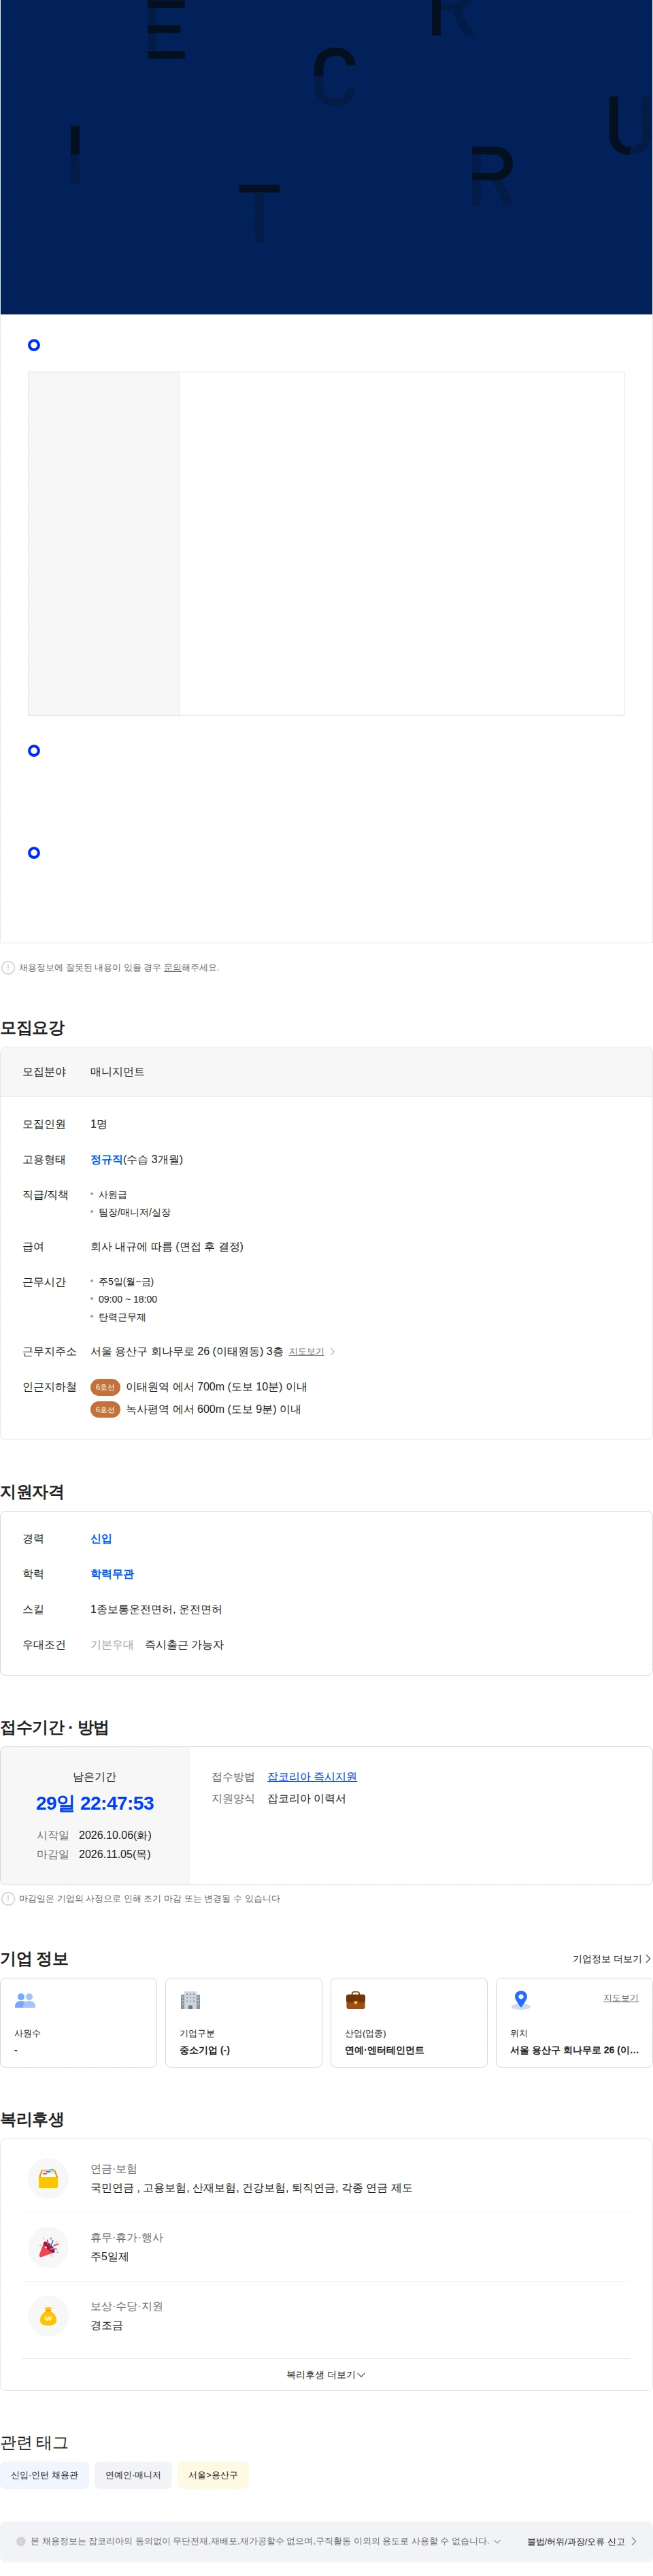Click the 문의 link in notice
The width and height of the screenshot is (653, 2576).
point(172,967)
